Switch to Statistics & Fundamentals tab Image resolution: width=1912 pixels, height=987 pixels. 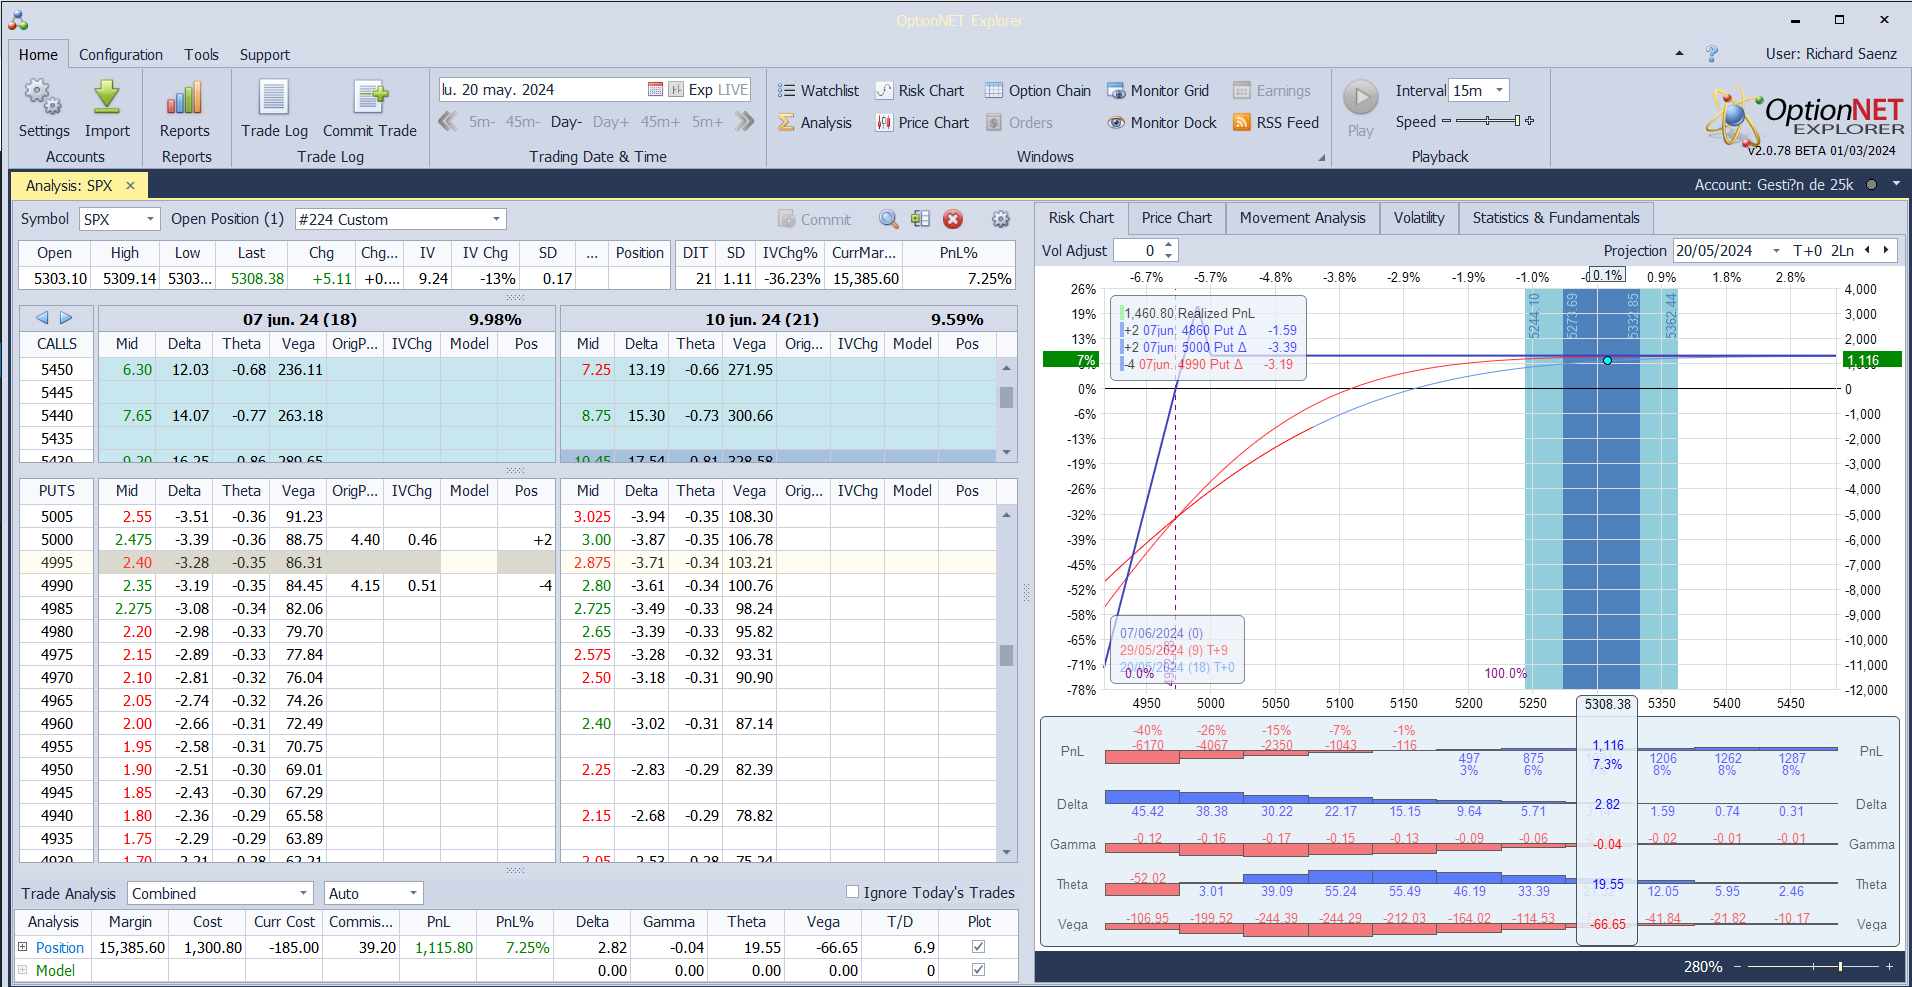(1556, 218)
